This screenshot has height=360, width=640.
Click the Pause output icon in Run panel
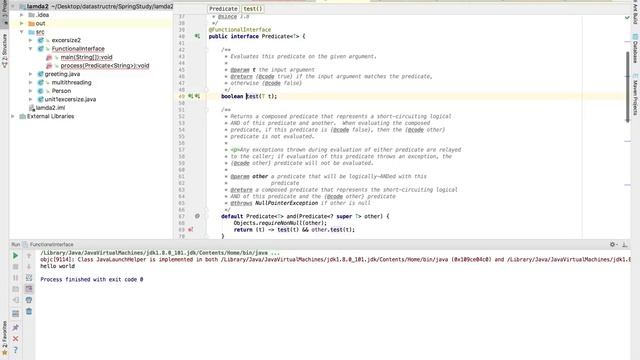click(x=16, y=278)
